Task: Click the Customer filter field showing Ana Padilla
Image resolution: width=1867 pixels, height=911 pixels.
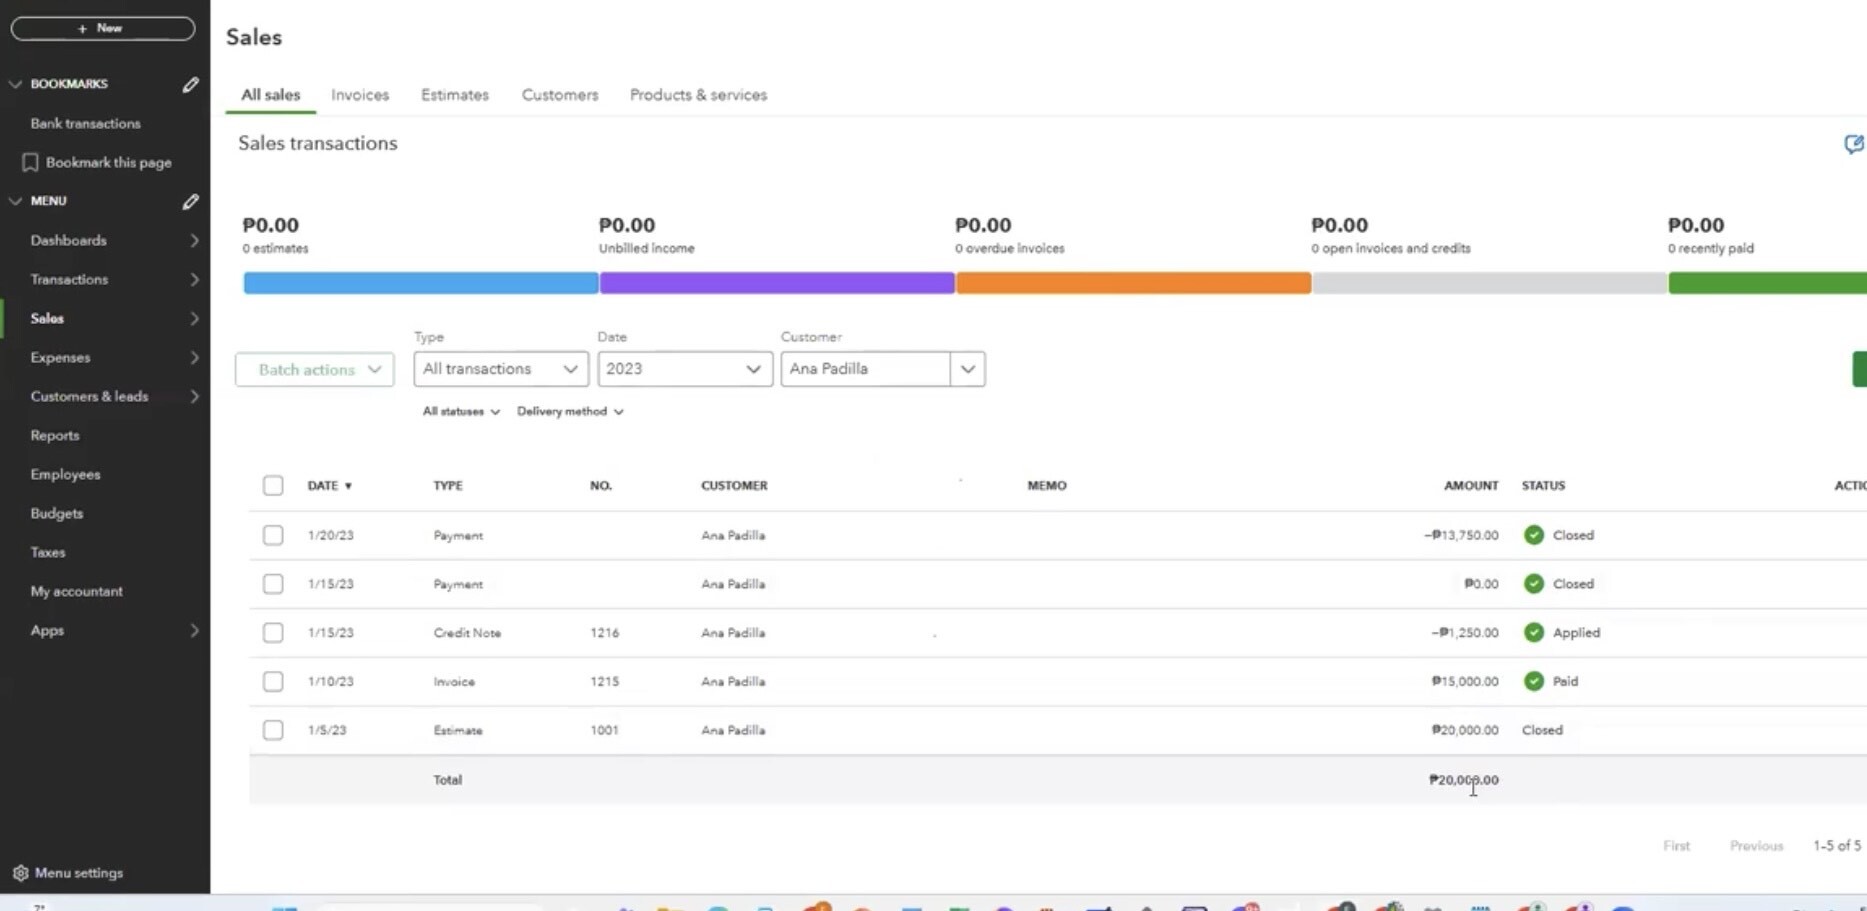Action: [866, 369]
